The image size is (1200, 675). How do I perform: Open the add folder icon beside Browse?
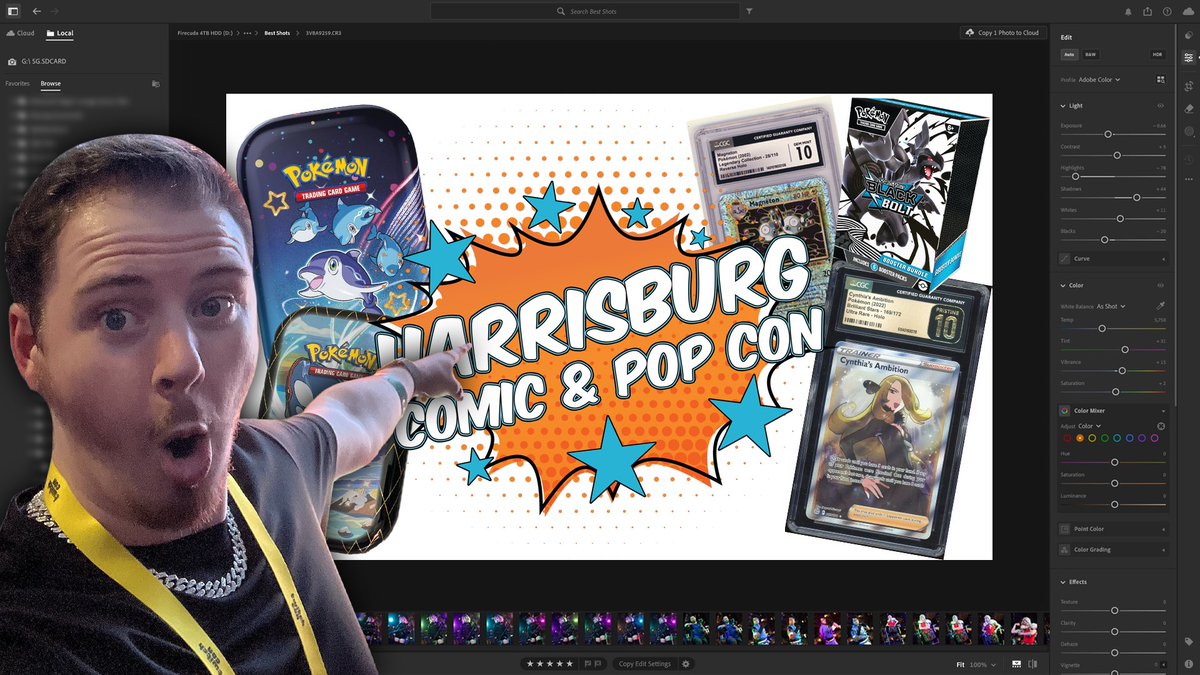coord(155,84)
